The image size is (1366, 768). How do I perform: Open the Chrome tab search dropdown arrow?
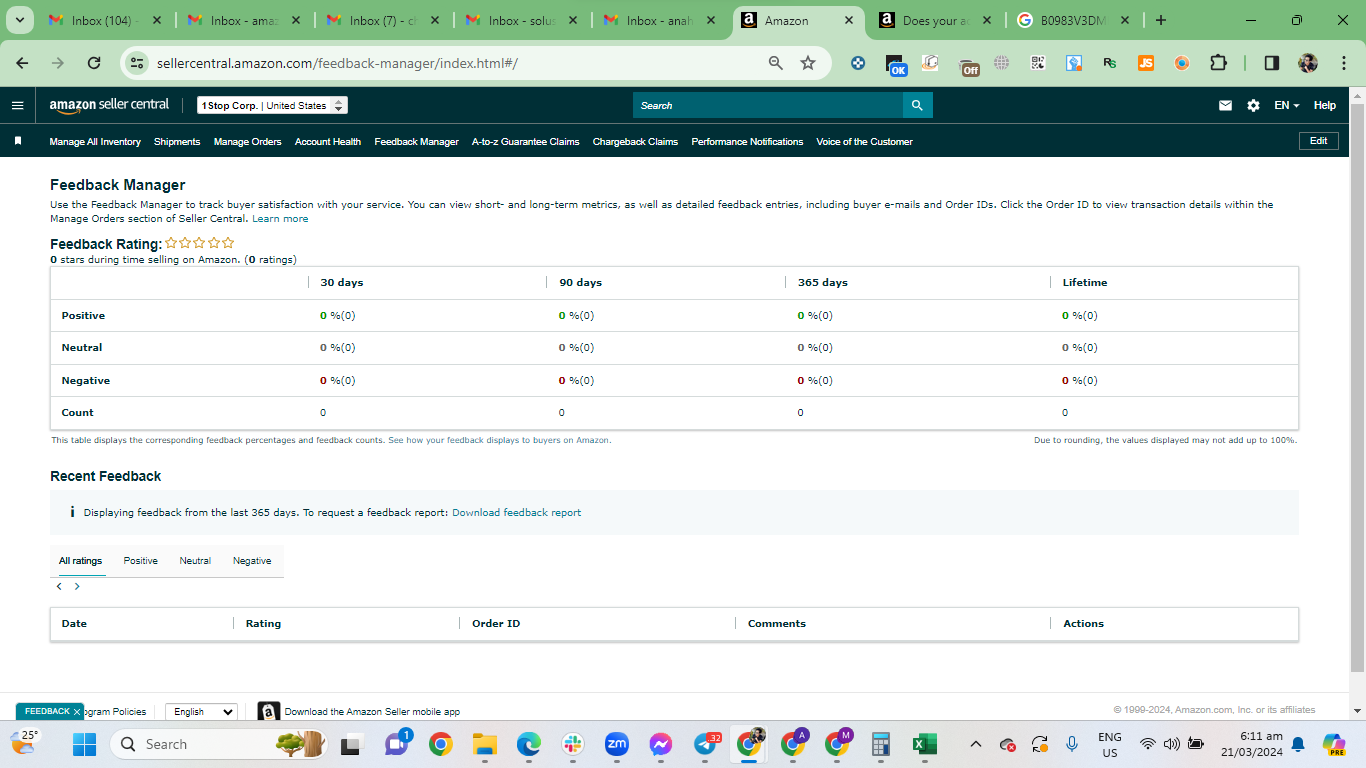pos(18,20)
